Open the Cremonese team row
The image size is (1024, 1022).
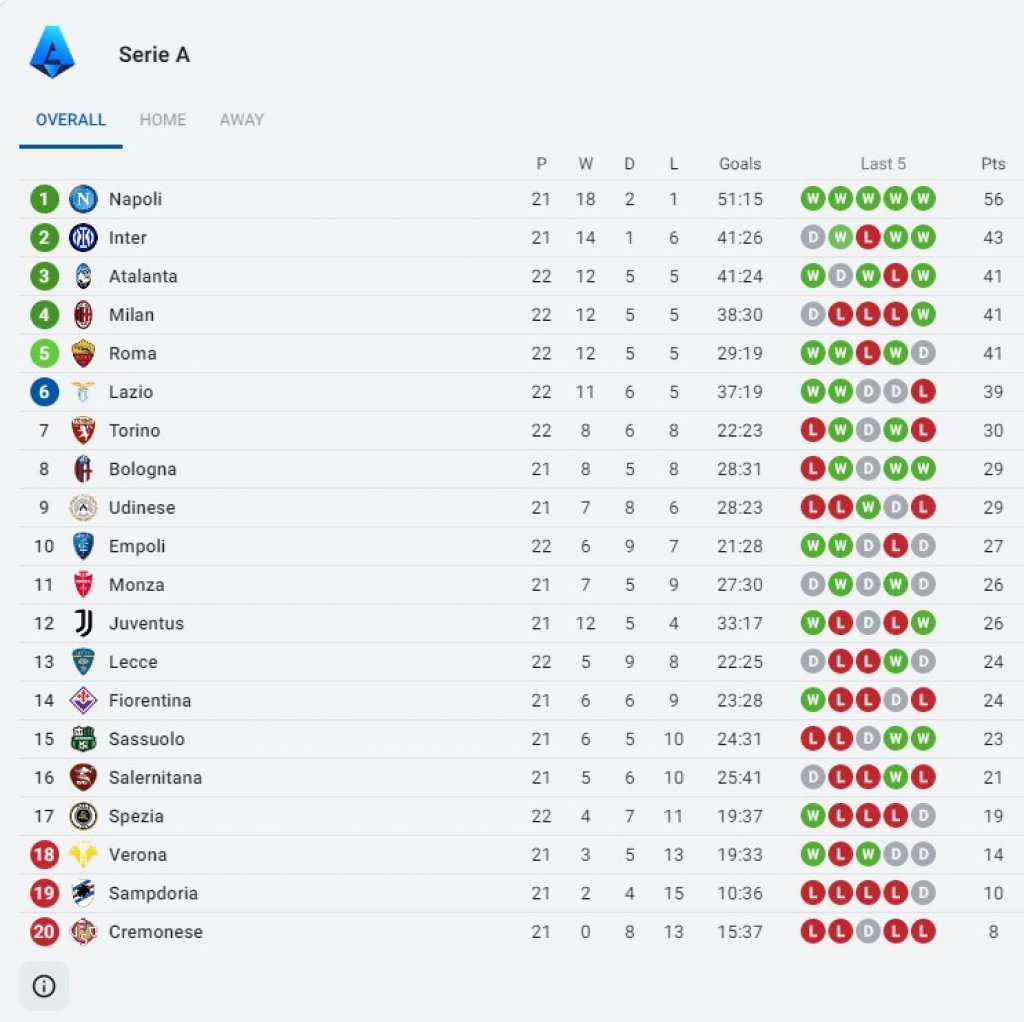[521, 931]
